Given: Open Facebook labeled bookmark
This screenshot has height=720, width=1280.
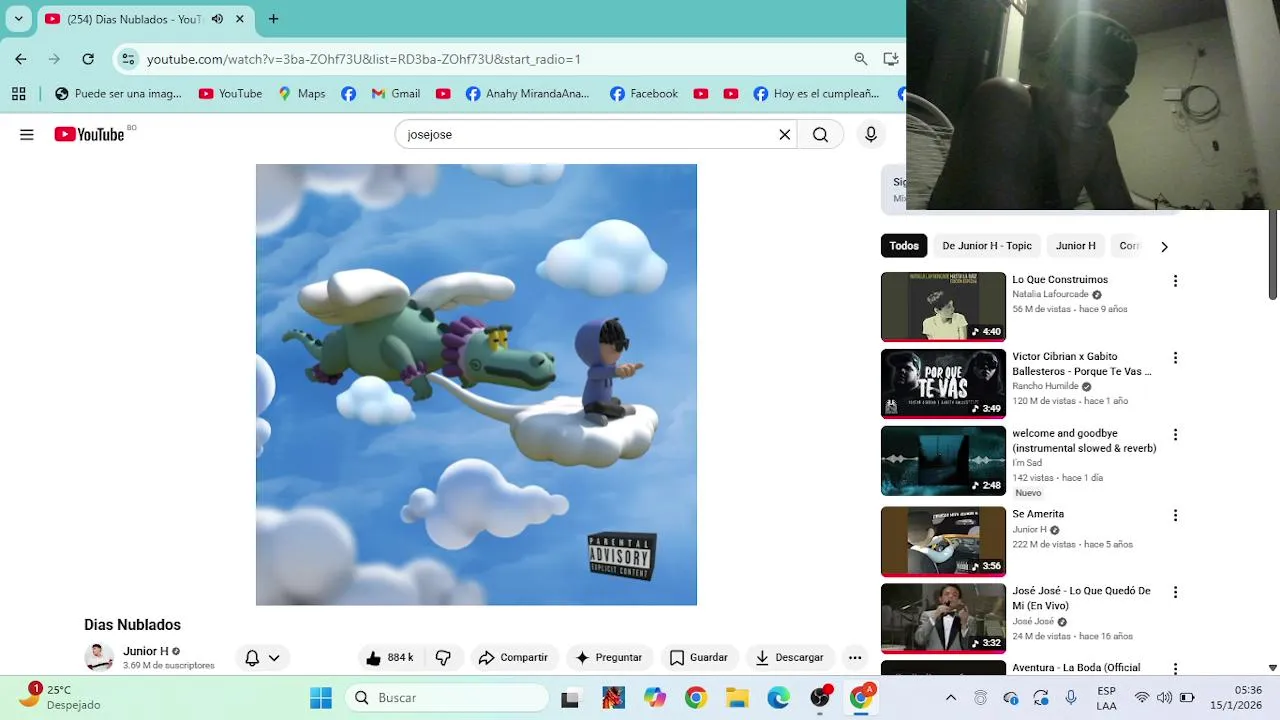Looking at the screenshot, I should click(644, 94).
